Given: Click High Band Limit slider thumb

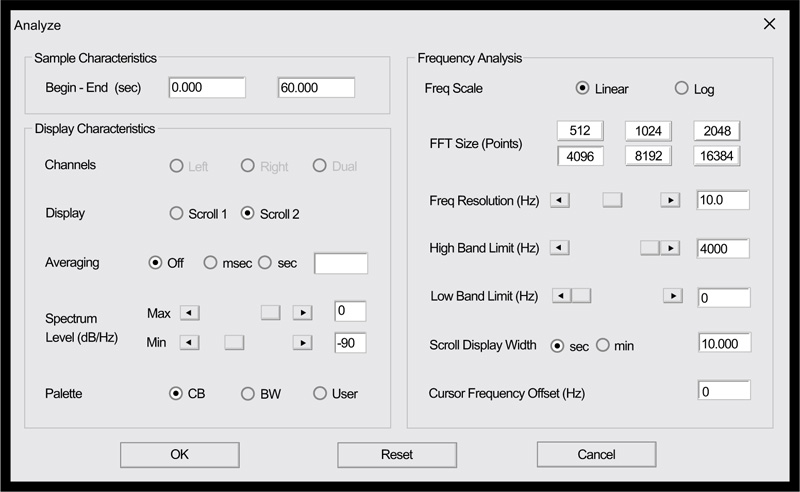Looking at the screenshot, I should 650,248.
